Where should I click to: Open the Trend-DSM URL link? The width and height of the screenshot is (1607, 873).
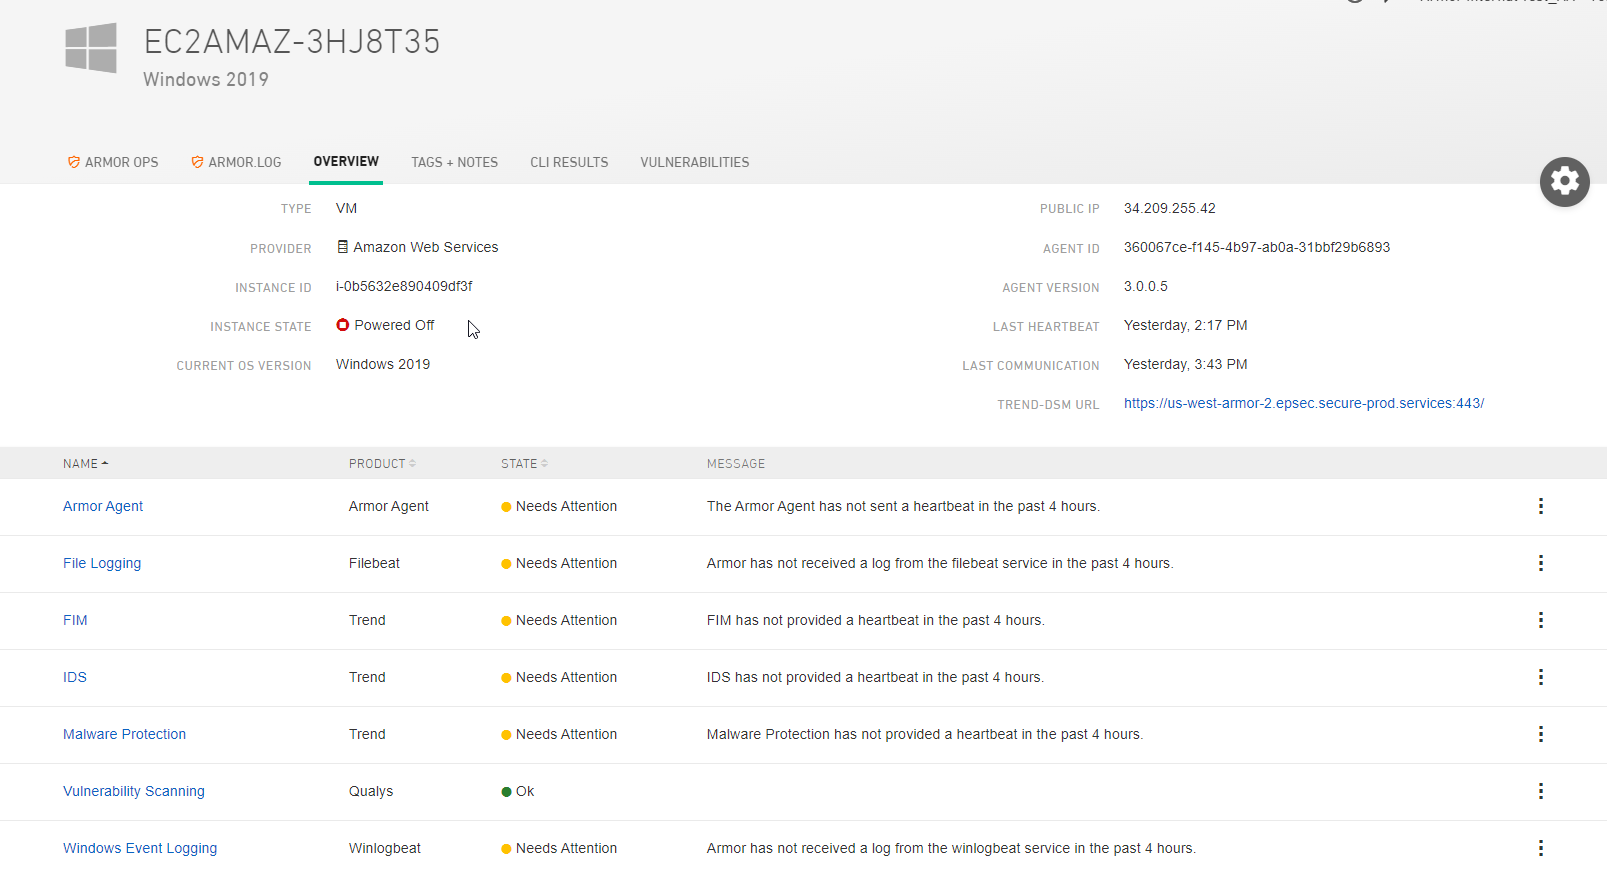pyautogui.click(x=1303, y=404)
